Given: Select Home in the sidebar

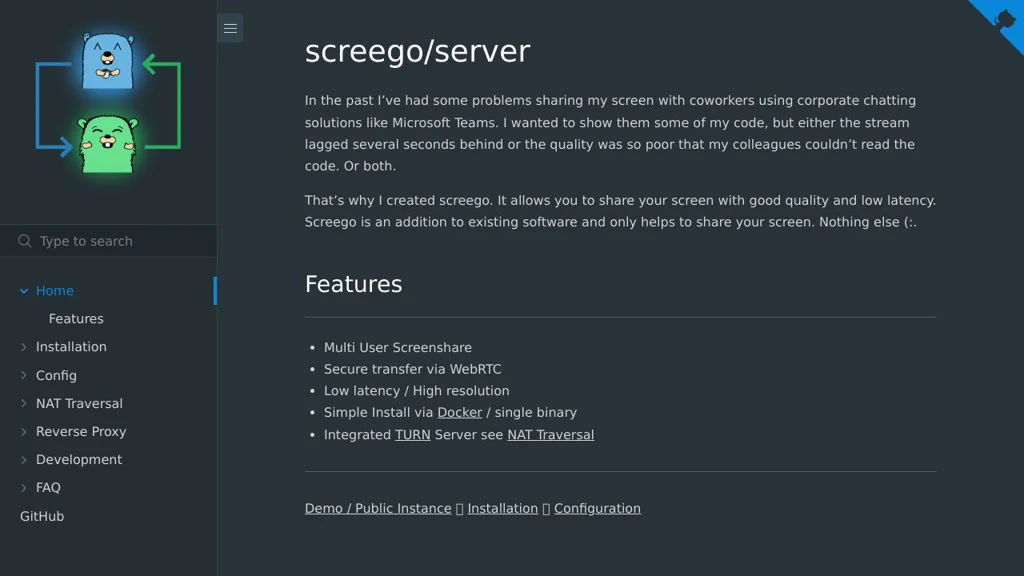Looking at the screenshot, I should pos(55,291).
